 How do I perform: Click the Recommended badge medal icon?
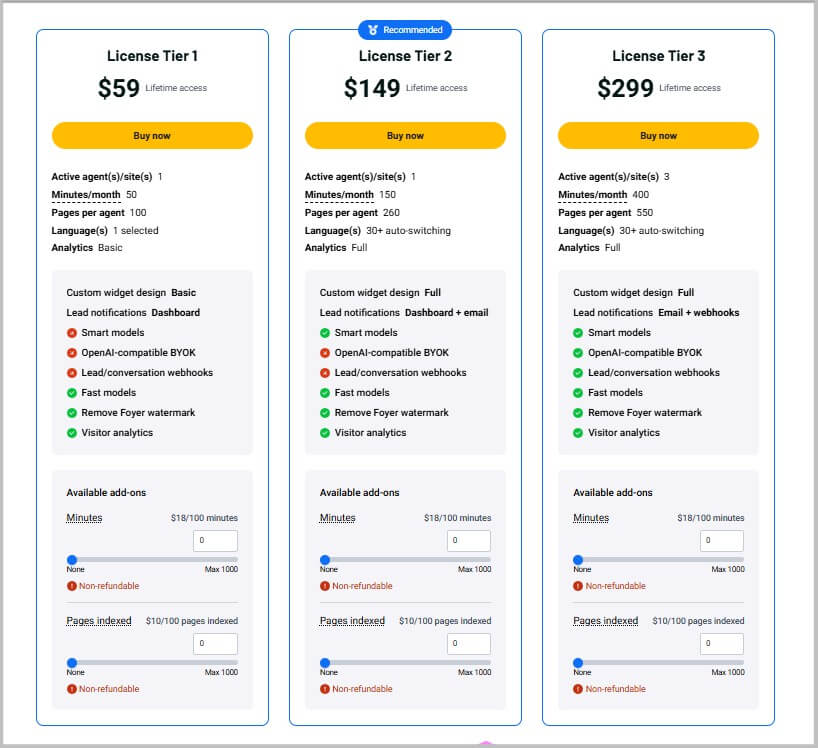coord(372,30)
